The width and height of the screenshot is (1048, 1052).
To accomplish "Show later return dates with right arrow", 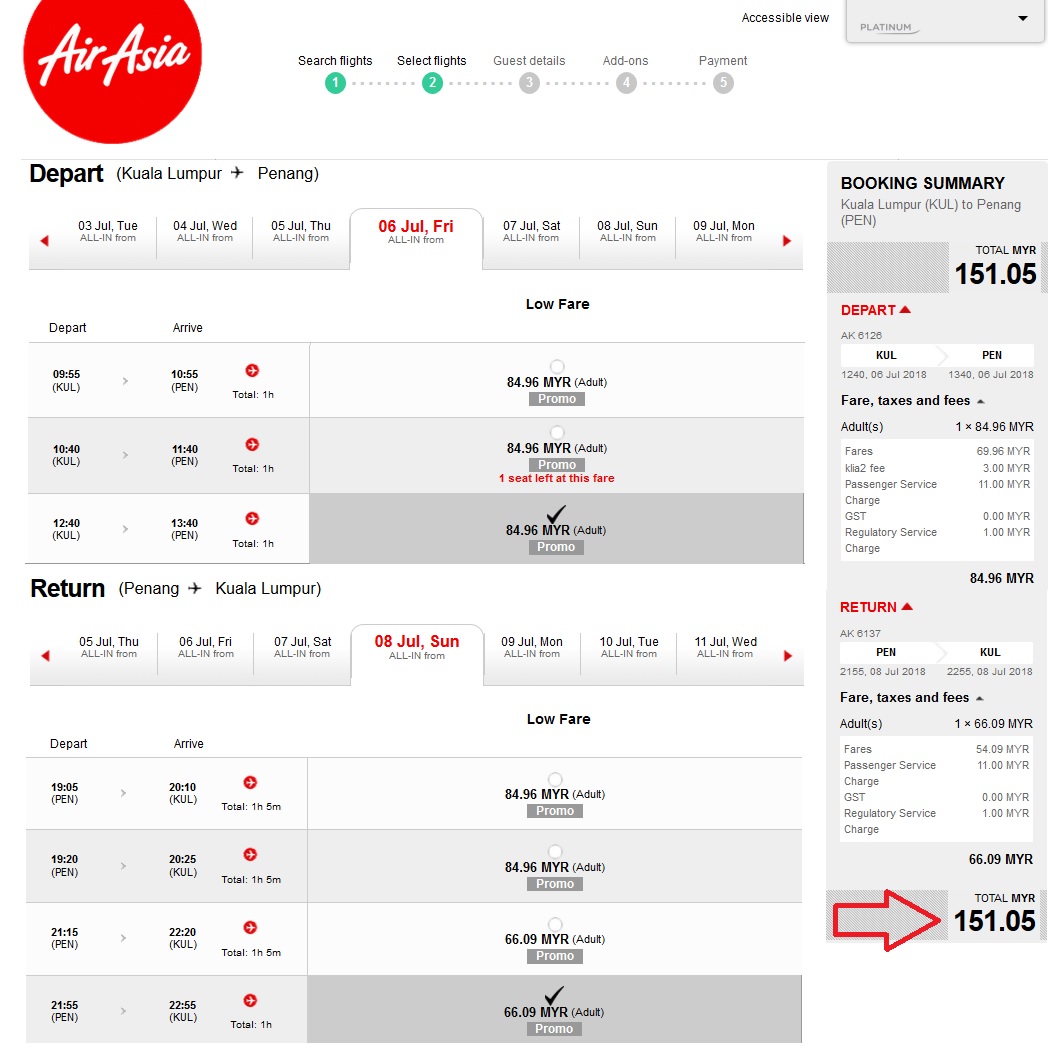I will pos(788,656).
